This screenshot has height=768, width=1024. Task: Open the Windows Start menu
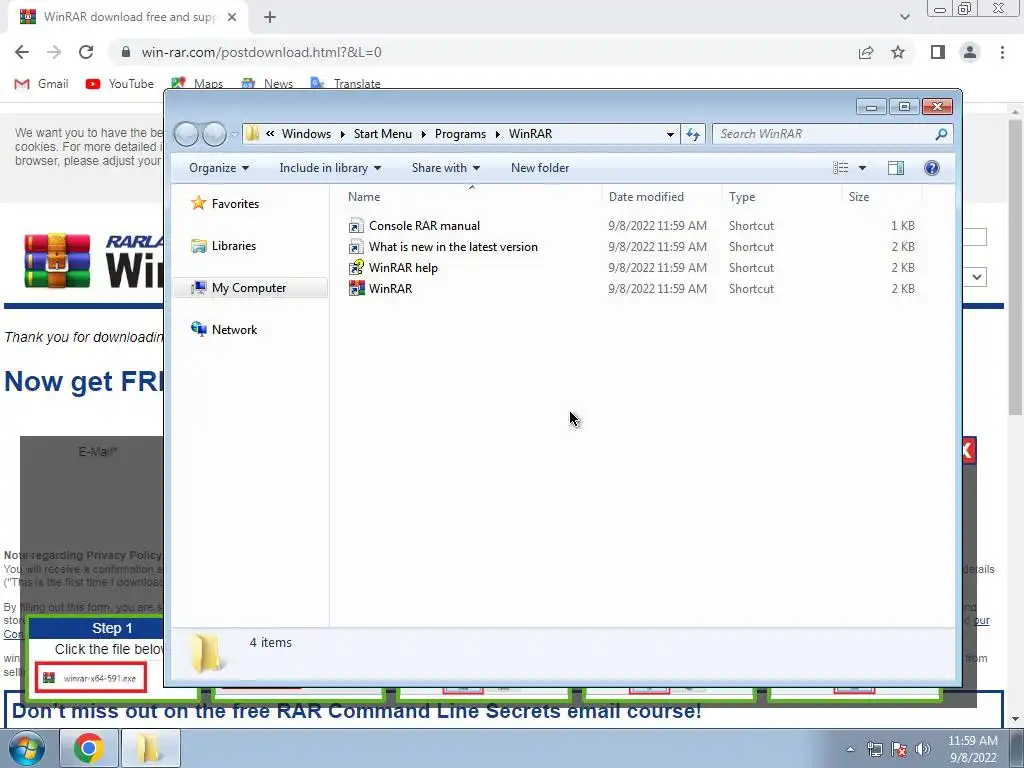tap(26, 748)
